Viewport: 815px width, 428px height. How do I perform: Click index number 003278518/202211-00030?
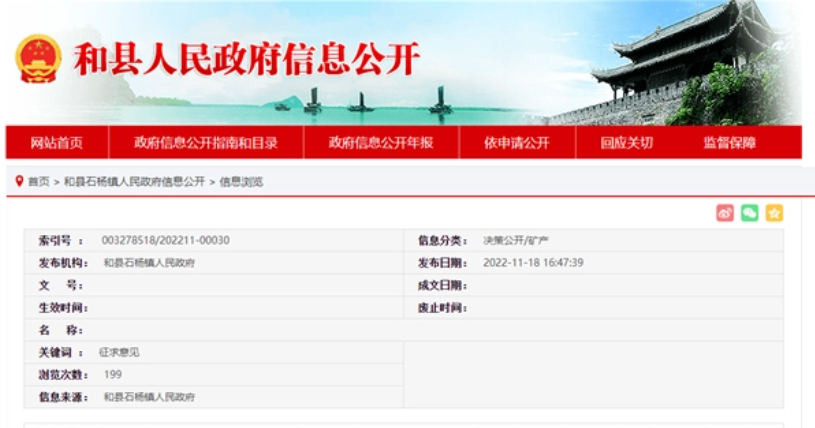pyautogui.click(x=166, y=240)
